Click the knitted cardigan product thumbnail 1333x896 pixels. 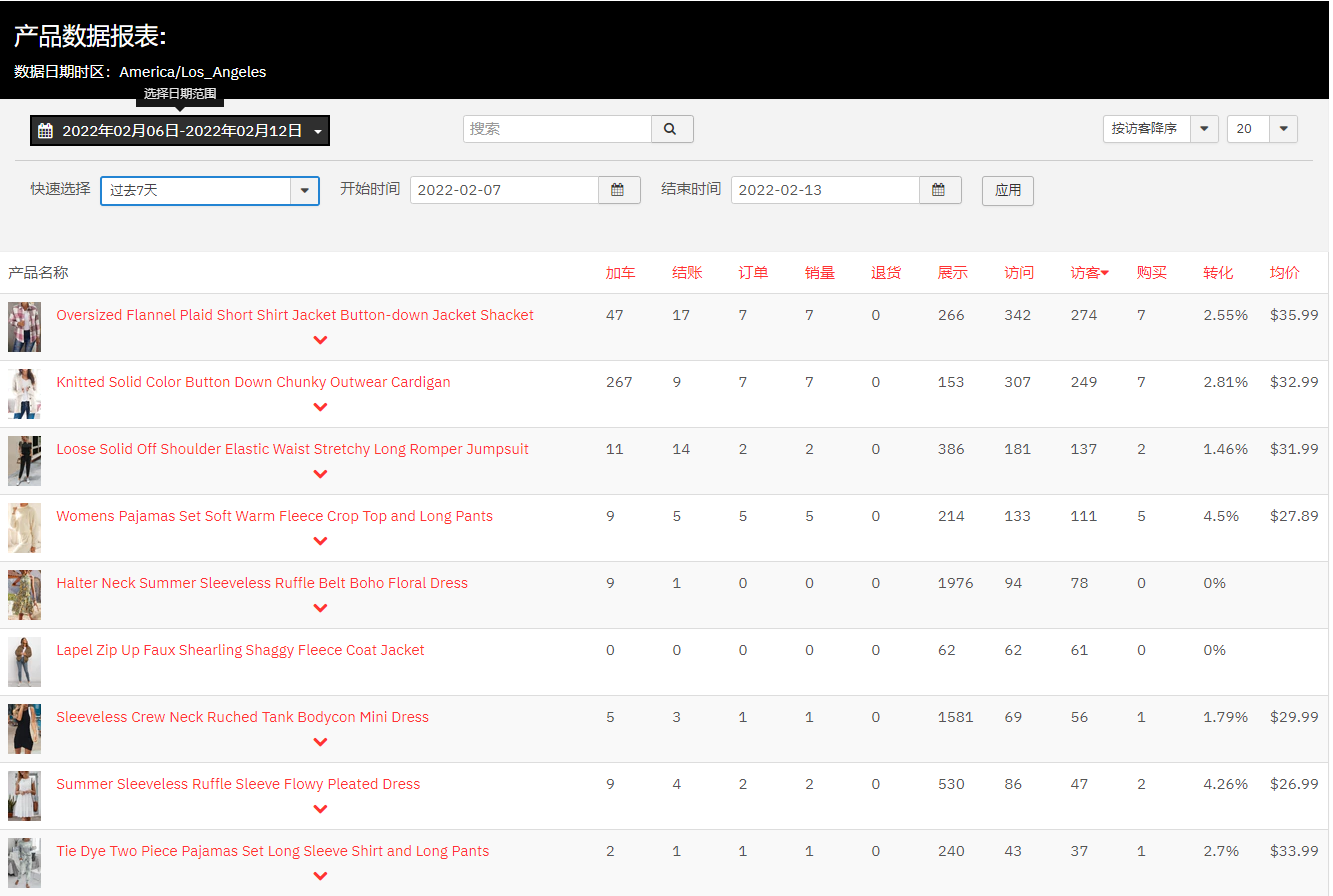click(24, 394)
